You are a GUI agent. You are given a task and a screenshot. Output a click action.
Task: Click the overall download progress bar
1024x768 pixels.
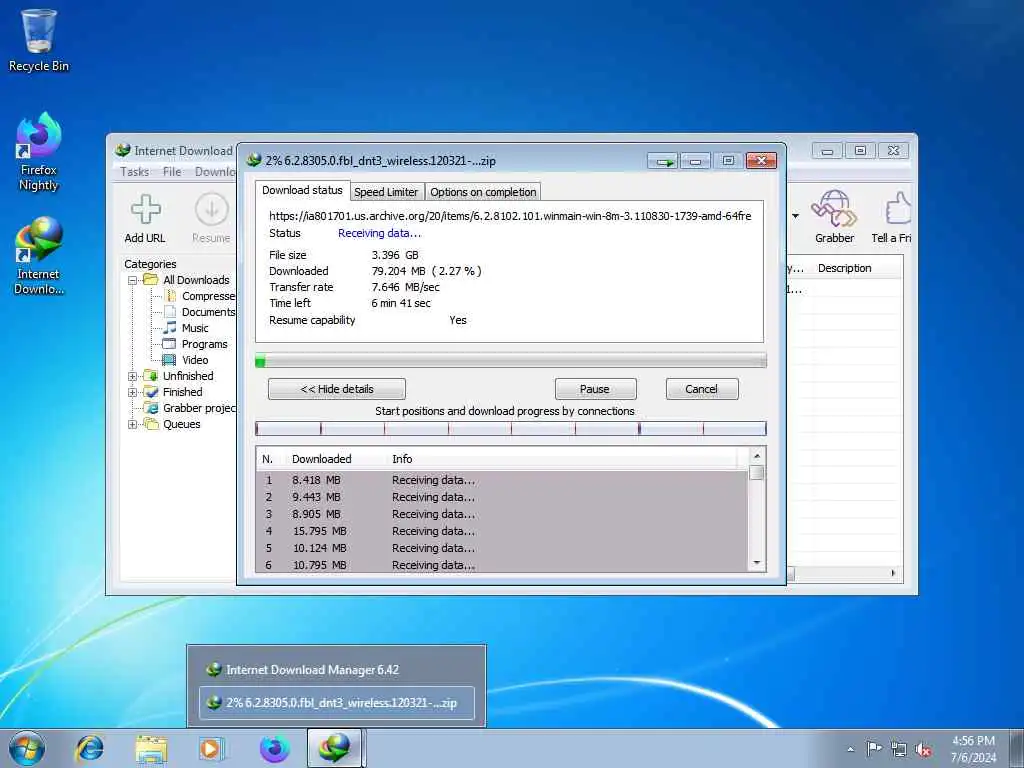[x=511, y=360]
